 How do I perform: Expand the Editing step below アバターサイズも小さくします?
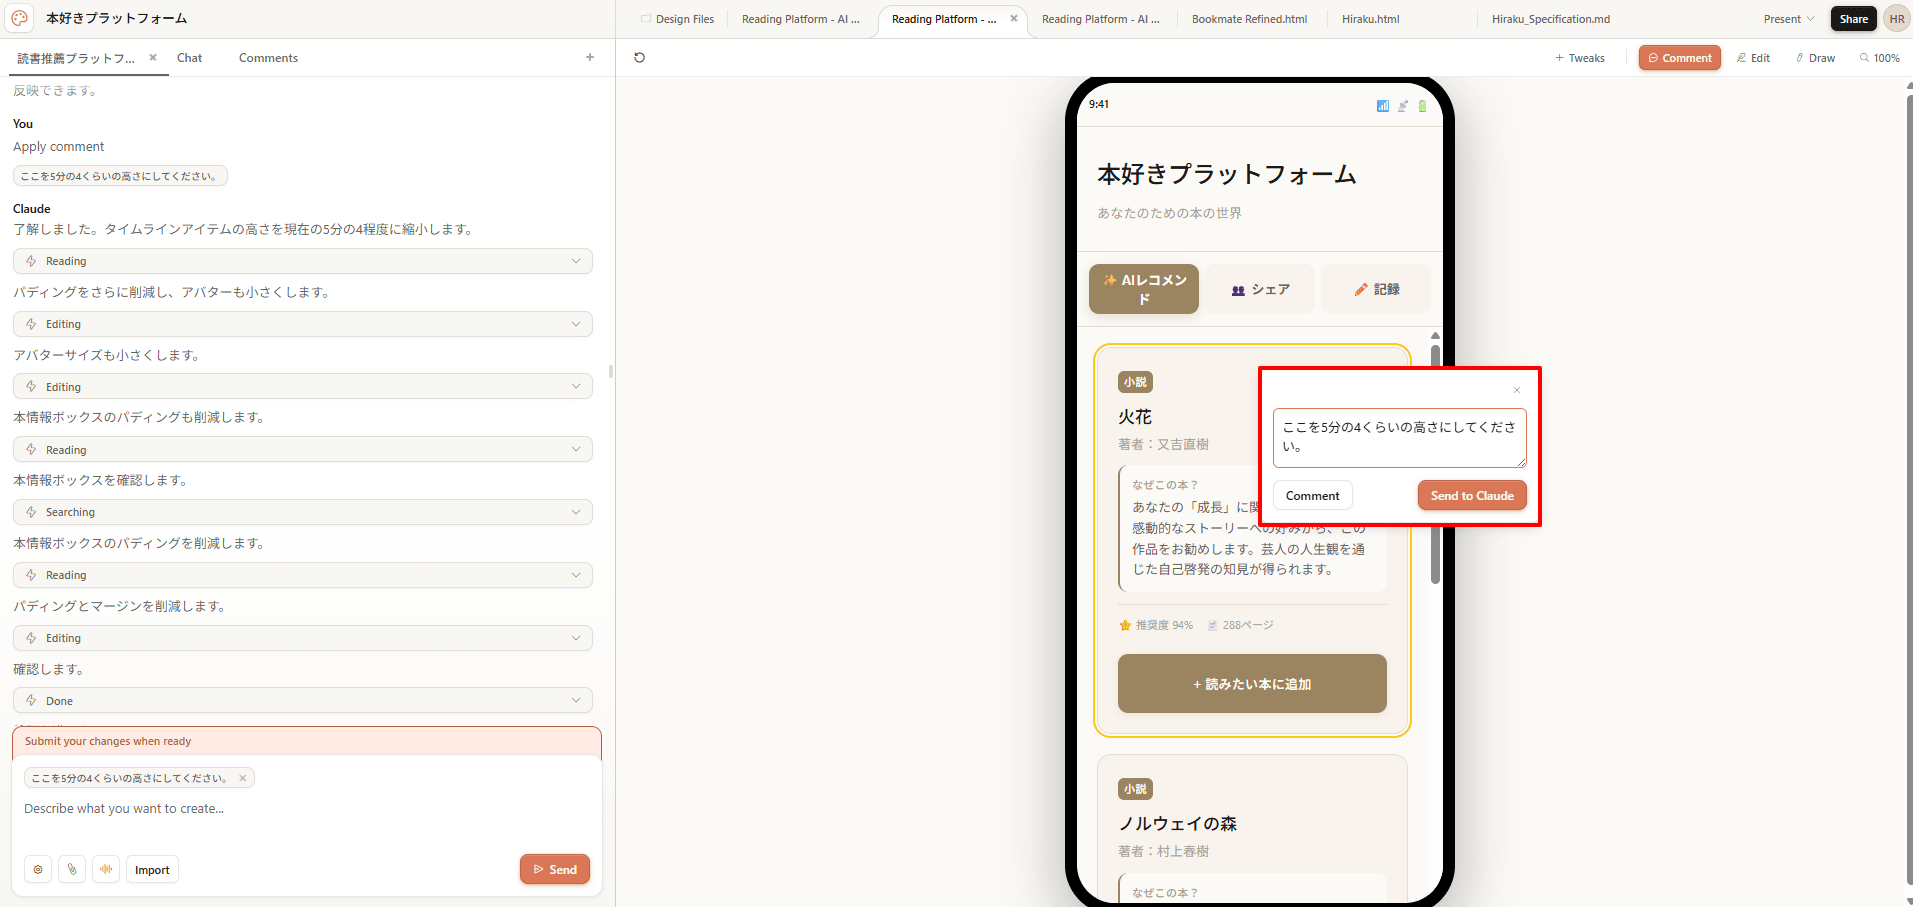tap(303, 387)
